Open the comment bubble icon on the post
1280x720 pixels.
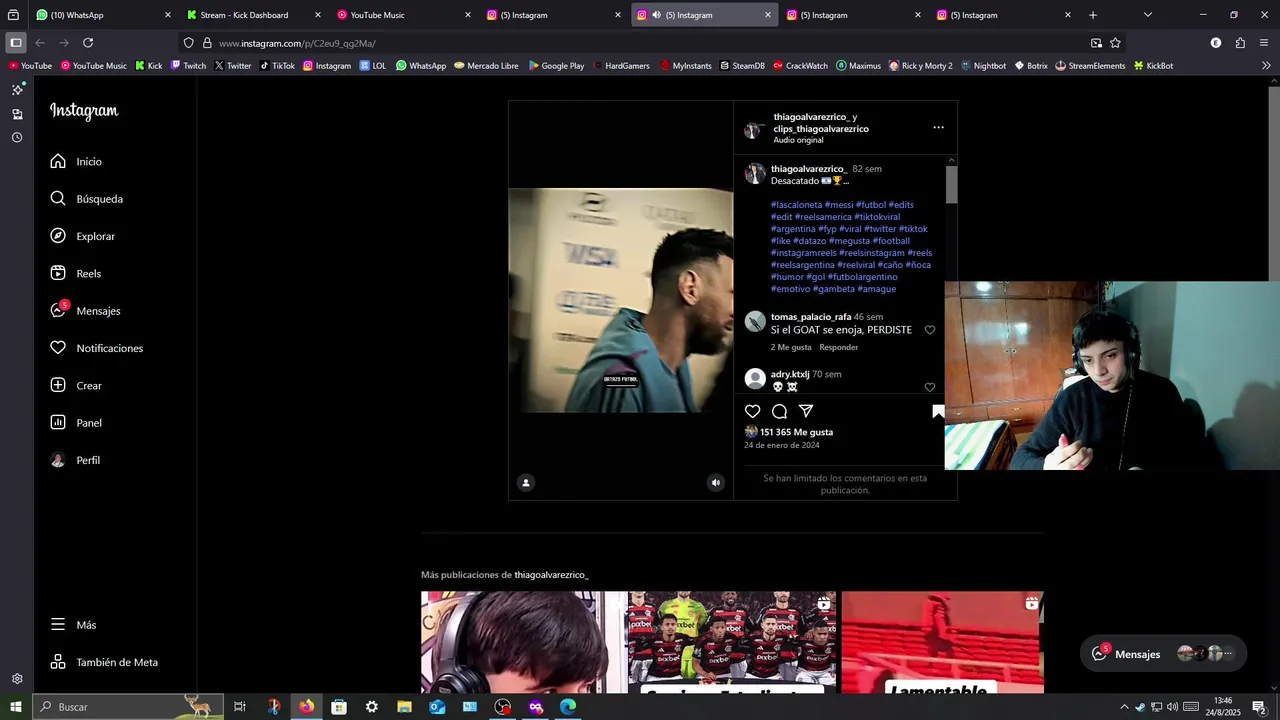click(779, 411)
